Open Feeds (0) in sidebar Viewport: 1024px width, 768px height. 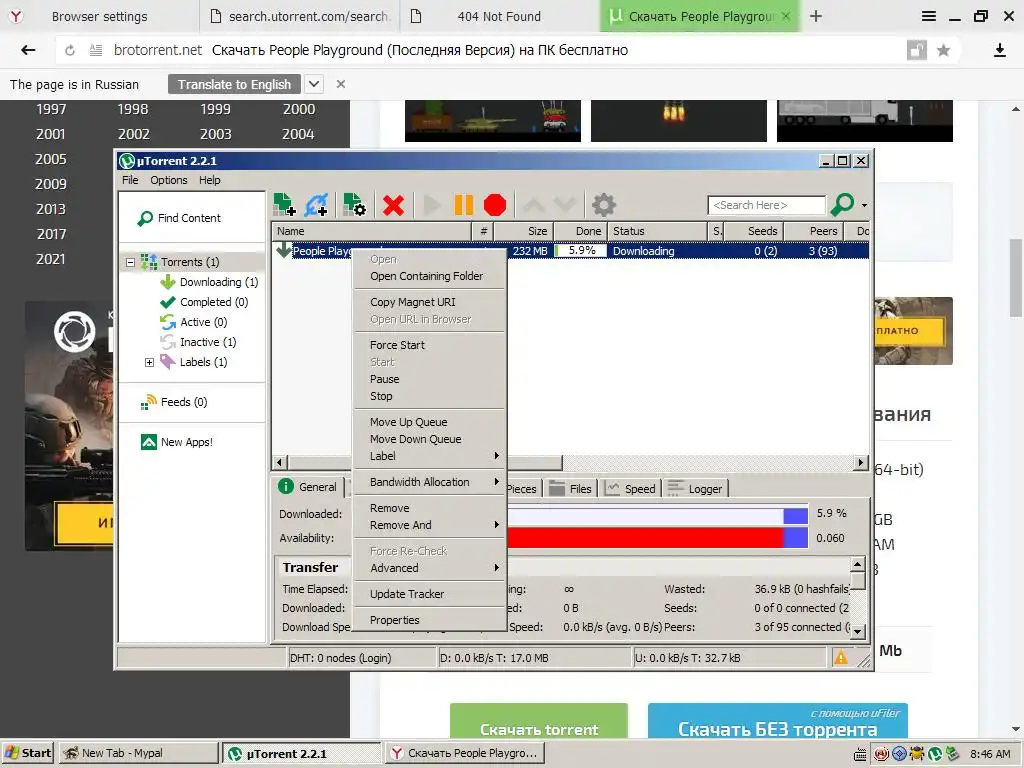pos(174,402)
